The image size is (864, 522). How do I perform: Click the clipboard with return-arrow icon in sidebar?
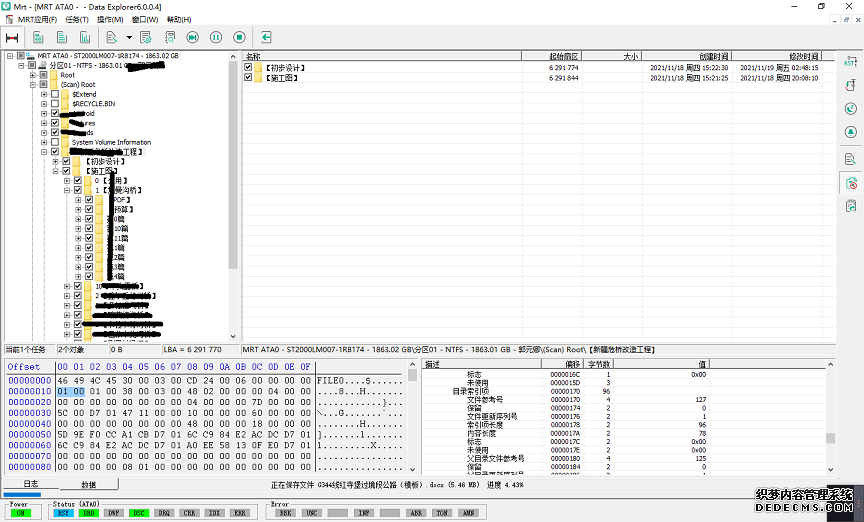pyautogui.click(x=850, y=207)
